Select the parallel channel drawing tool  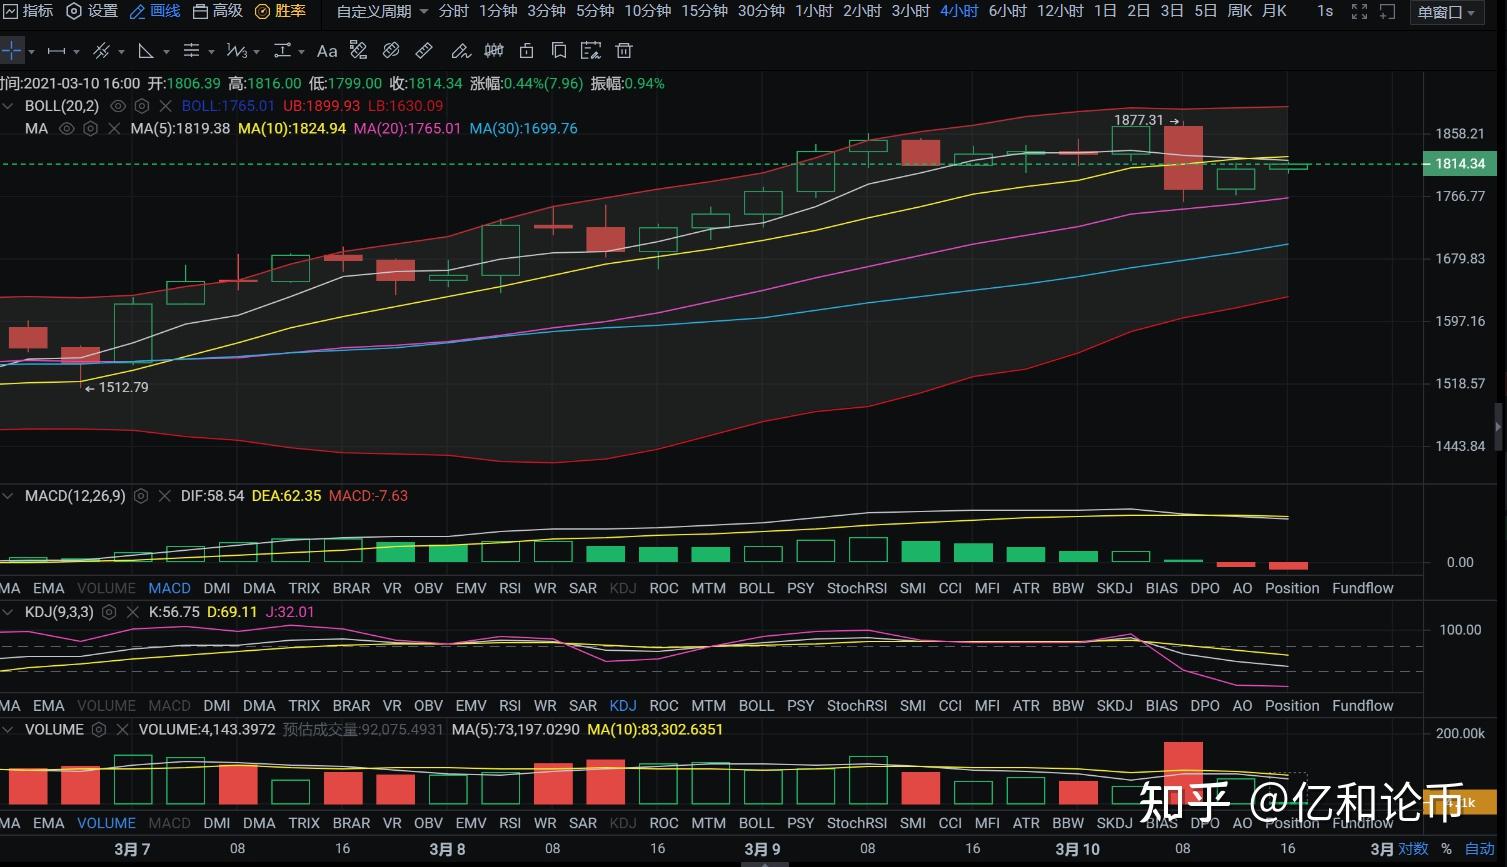(x=101, y=50)
